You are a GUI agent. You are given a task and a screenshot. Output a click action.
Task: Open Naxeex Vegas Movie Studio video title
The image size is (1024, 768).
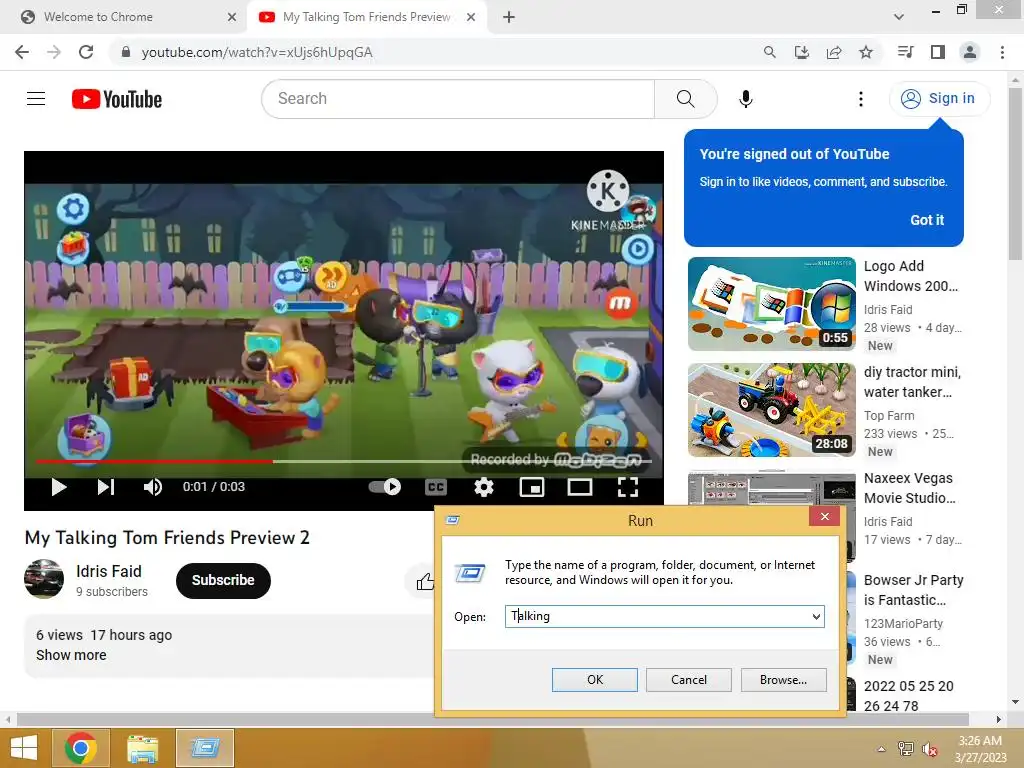[x=909, y=488]
